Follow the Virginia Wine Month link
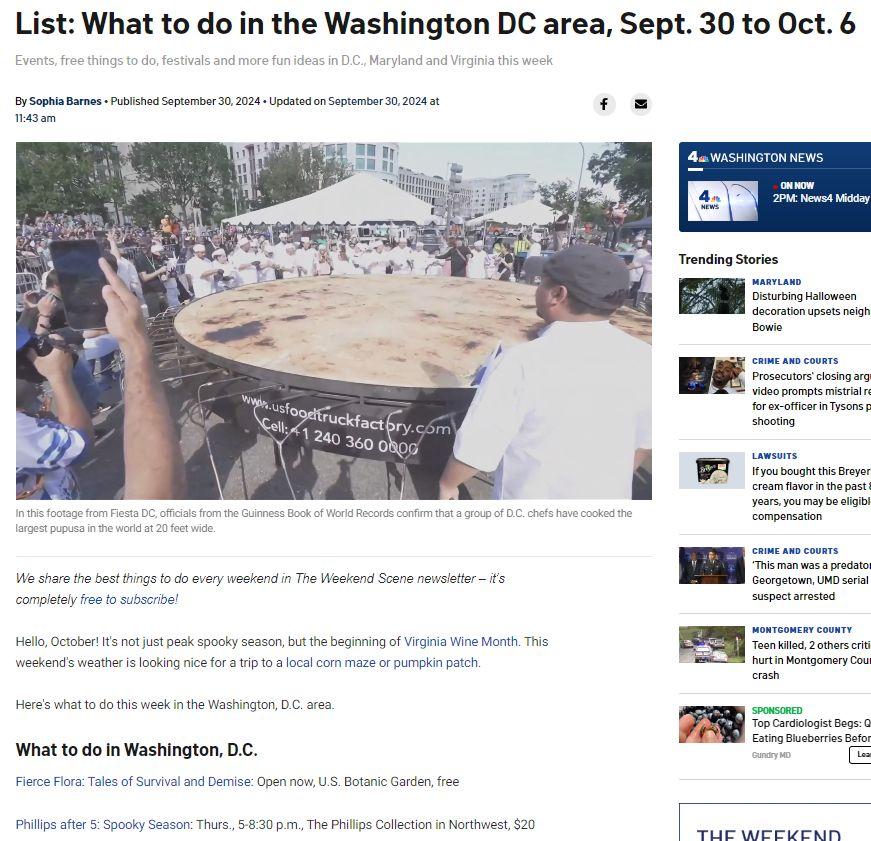 461,642
